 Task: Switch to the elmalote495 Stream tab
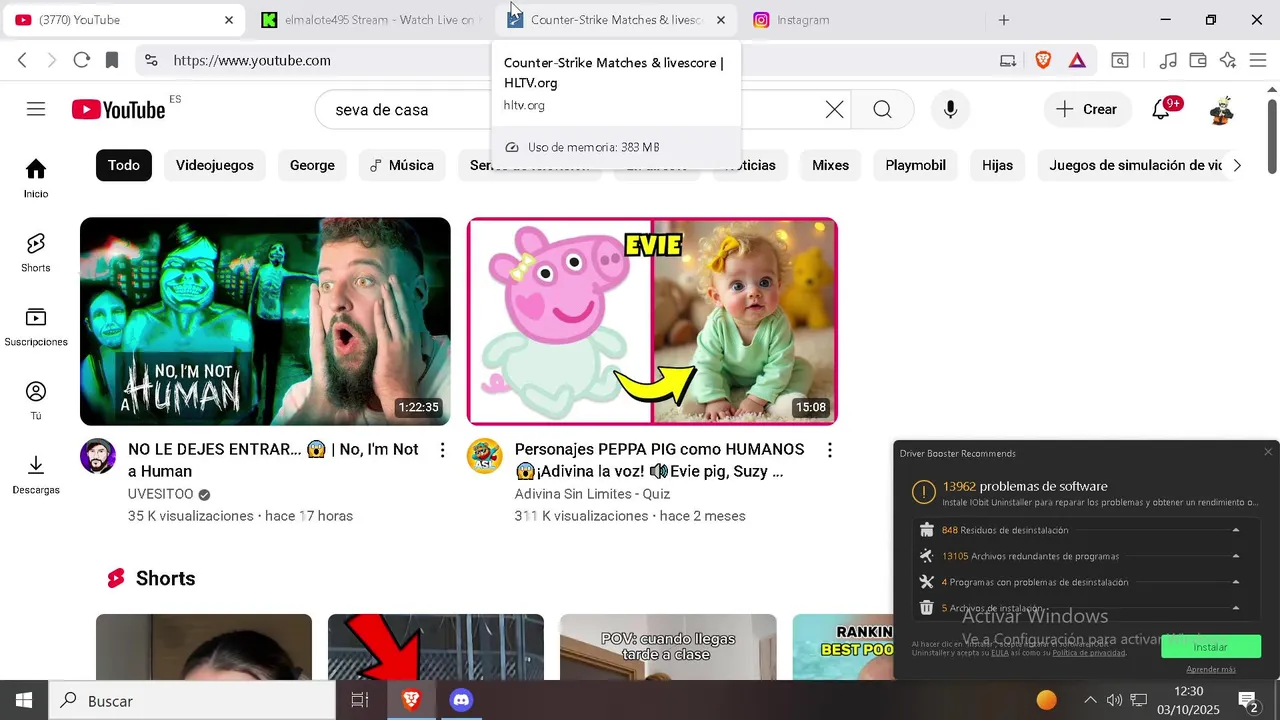tap(370, 20)
